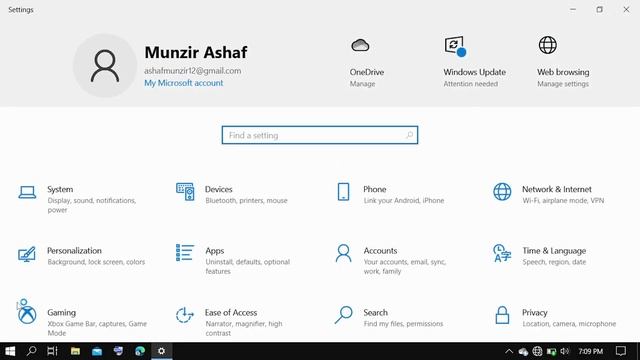Image resolution: width=640 pixels, height=360 pixels.
Task: Open Network & Internet category title
Action: click(x=557, y=189)
